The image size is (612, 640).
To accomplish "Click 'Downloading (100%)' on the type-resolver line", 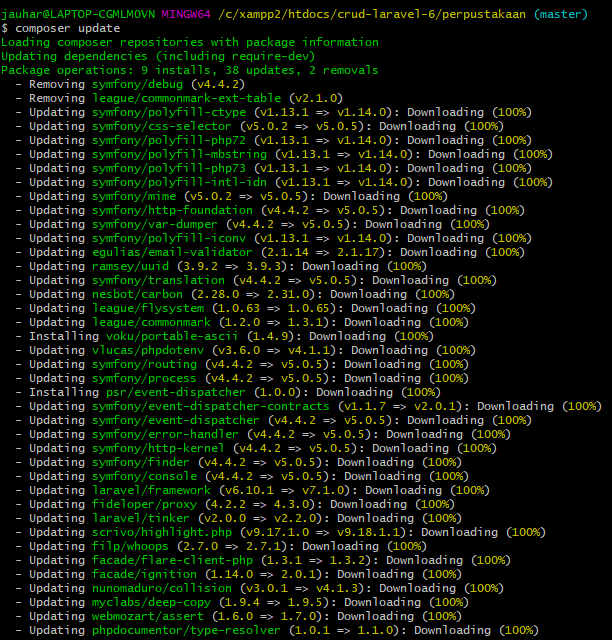I will tap(476, 629).
